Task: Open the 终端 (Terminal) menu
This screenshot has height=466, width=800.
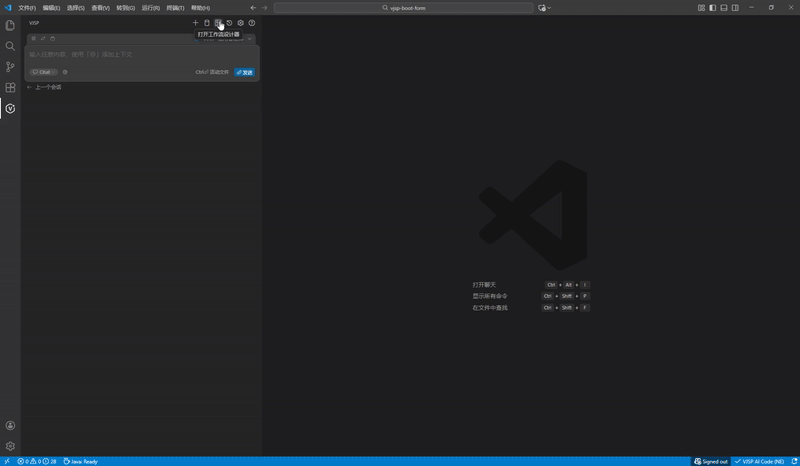Action: (176, 7)
